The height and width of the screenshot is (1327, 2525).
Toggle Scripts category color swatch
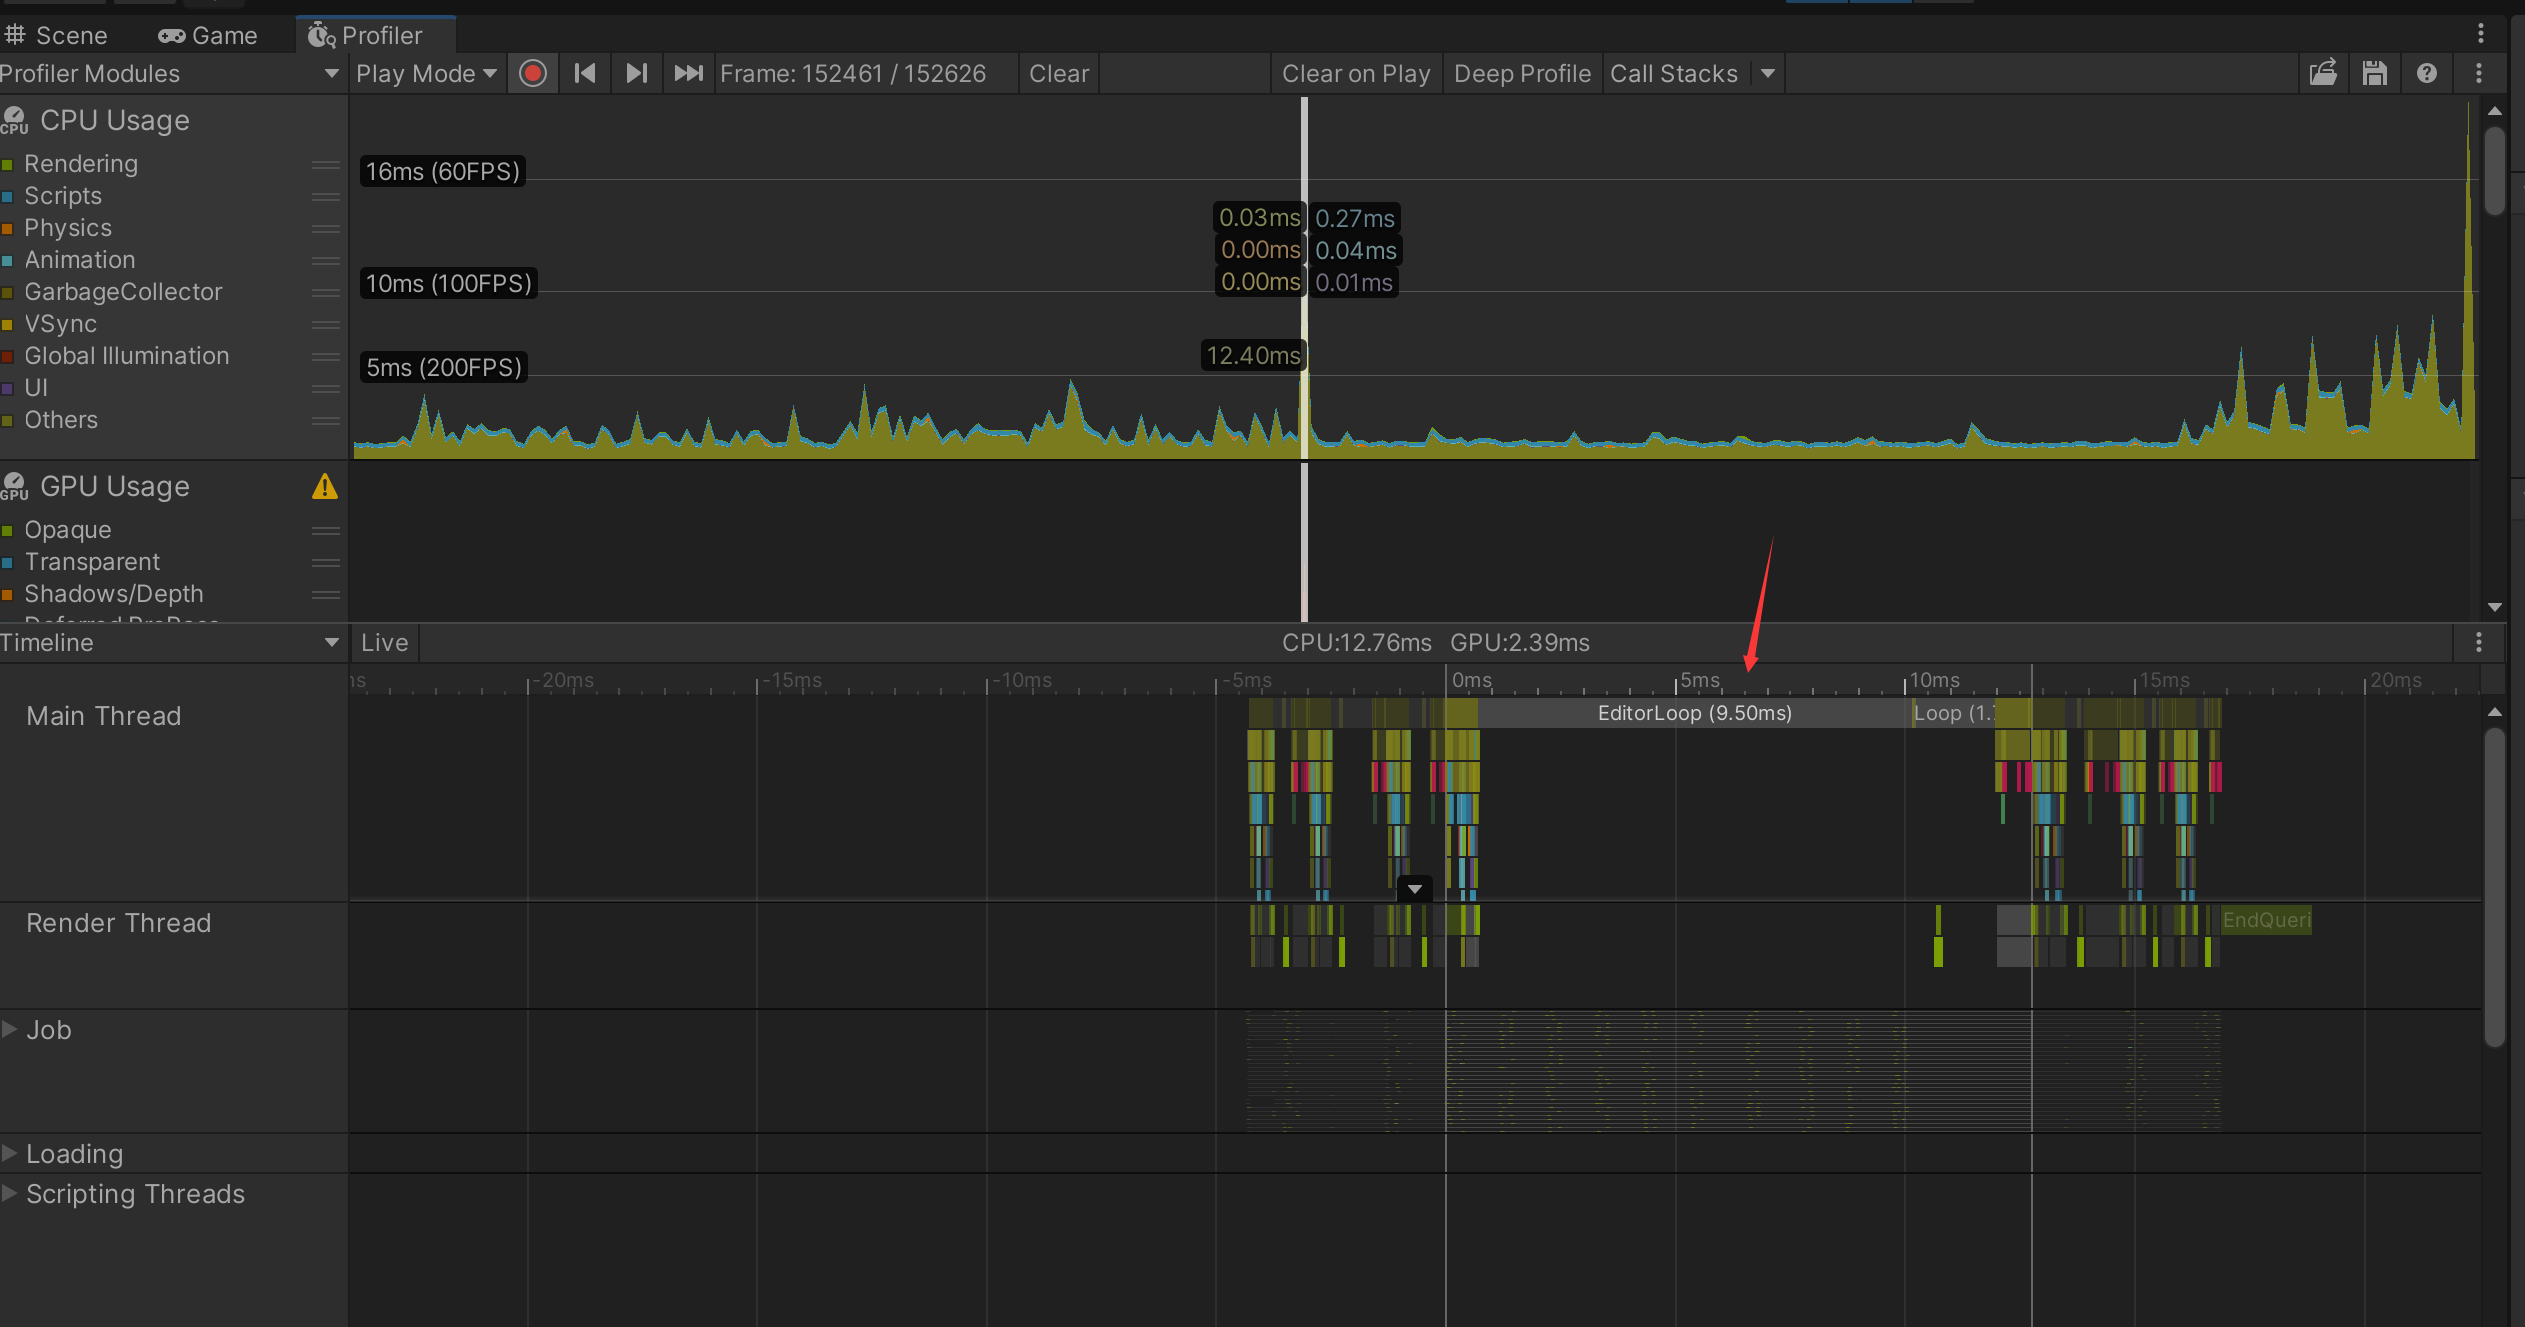(7, 196)
